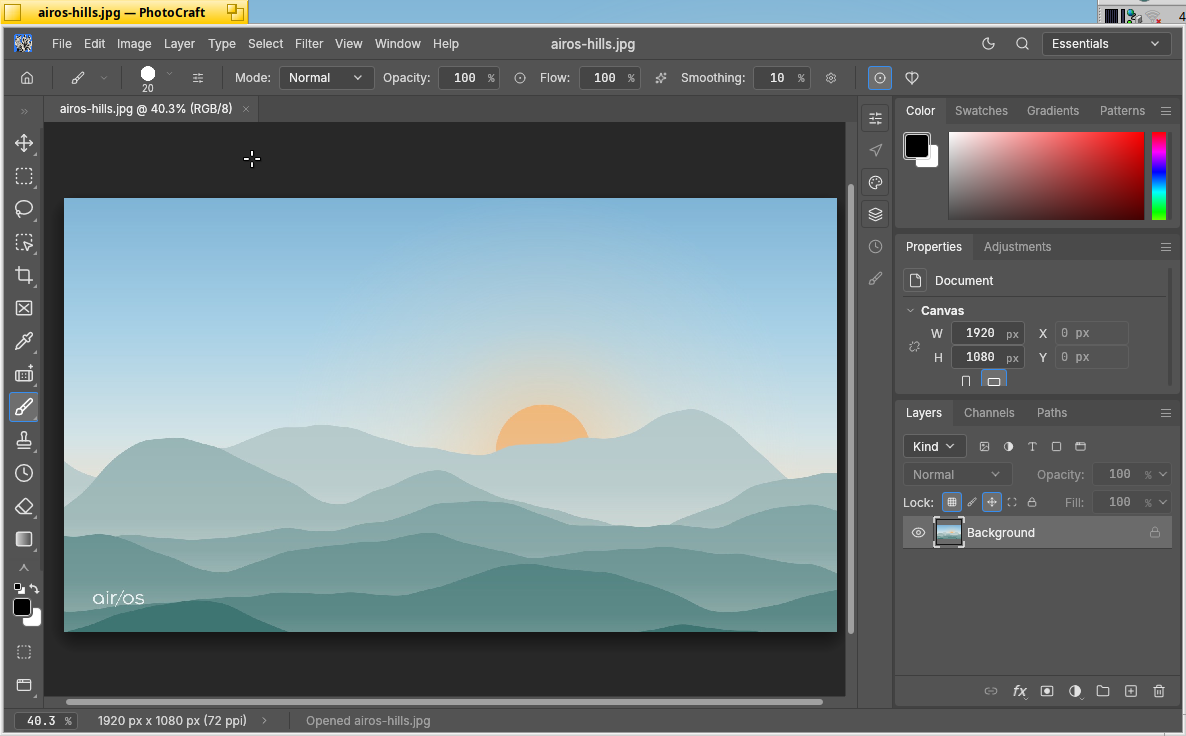Toggle dark mode moon icon
1186x736 pixels.
988,44
